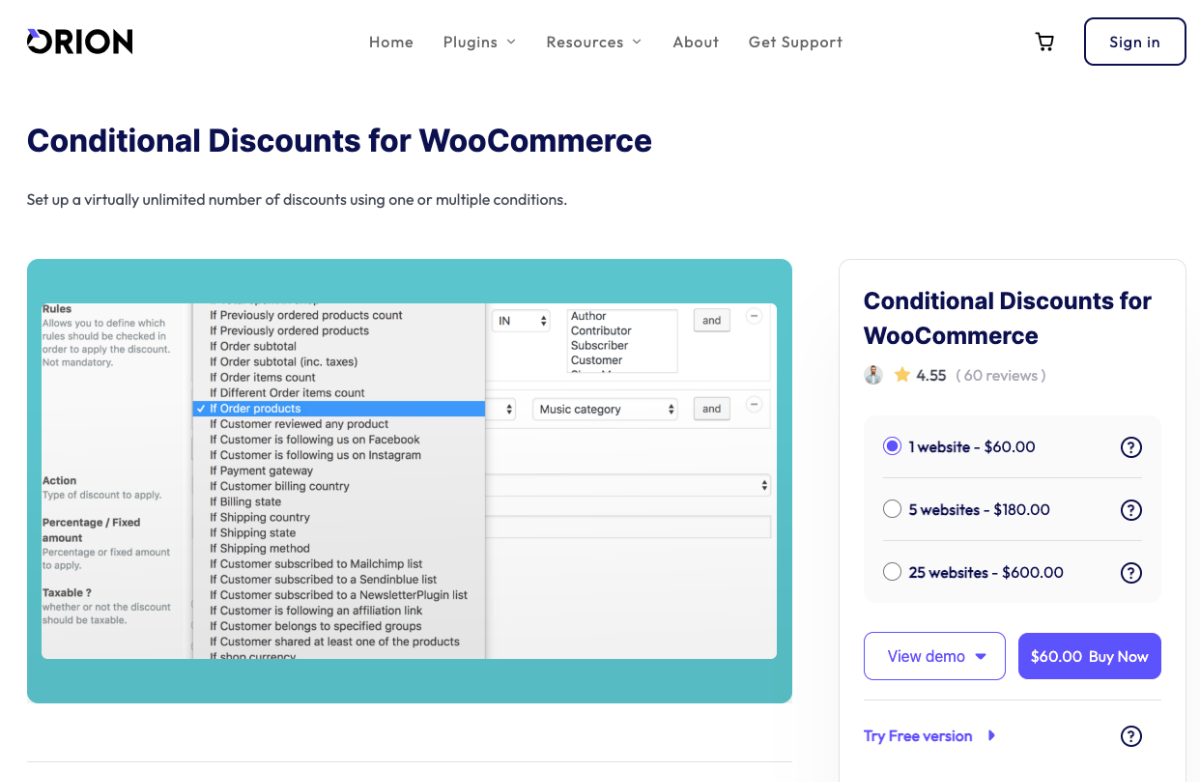Screen dimensions: 1200x782
Task: Click the 4.55 rating score
Action: (931, 375)
